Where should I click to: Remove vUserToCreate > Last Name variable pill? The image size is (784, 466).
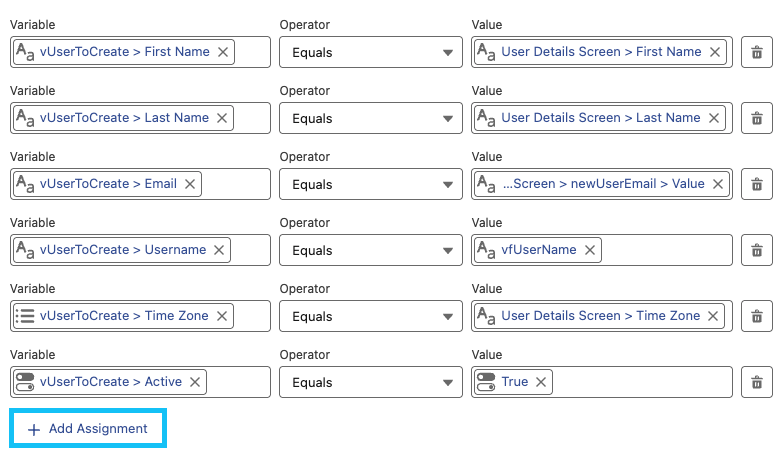pyautogui.click(x=221, y=118)
